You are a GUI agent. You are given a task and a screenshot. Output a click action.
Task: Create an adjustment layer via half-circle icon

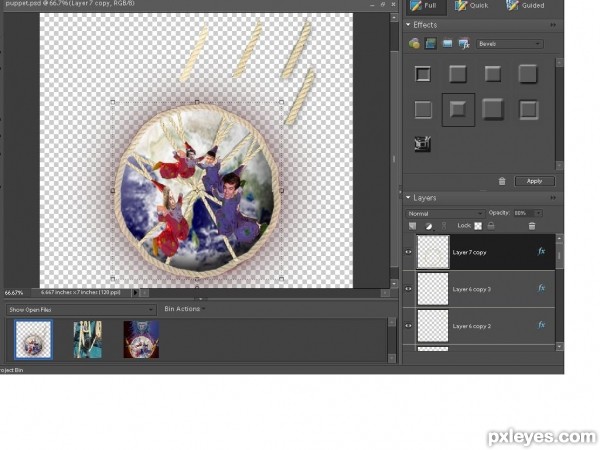(x=429, y=226)
